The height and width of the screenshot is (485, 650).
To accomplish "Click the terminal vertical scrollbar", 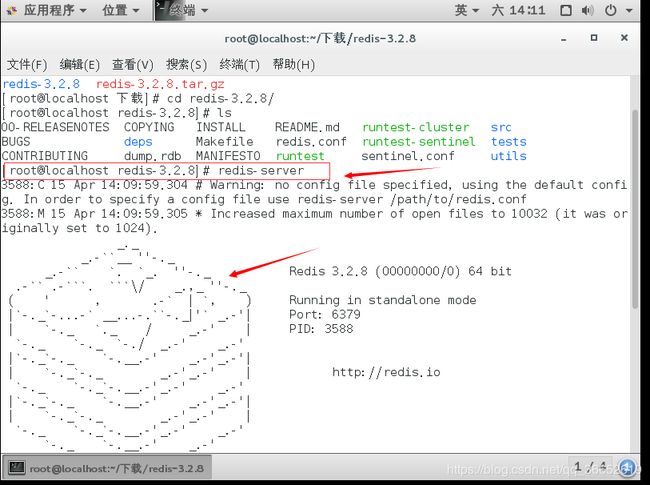I will coord(636,209).
